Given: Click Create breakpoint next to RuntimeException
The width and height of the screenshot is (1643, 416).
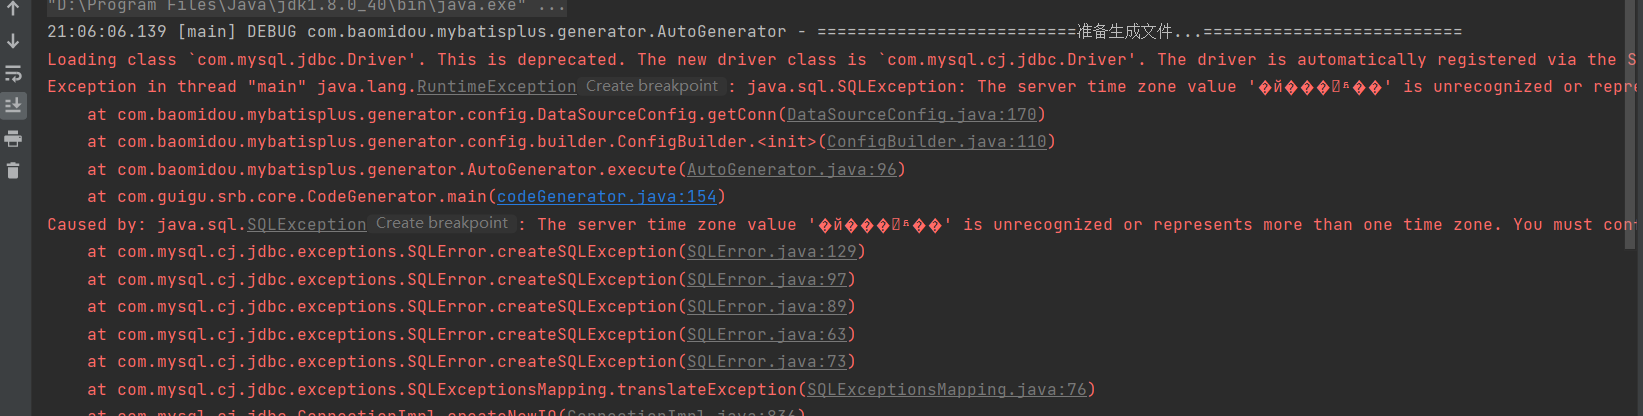Looking at the screenshot, I should point(652,86).
